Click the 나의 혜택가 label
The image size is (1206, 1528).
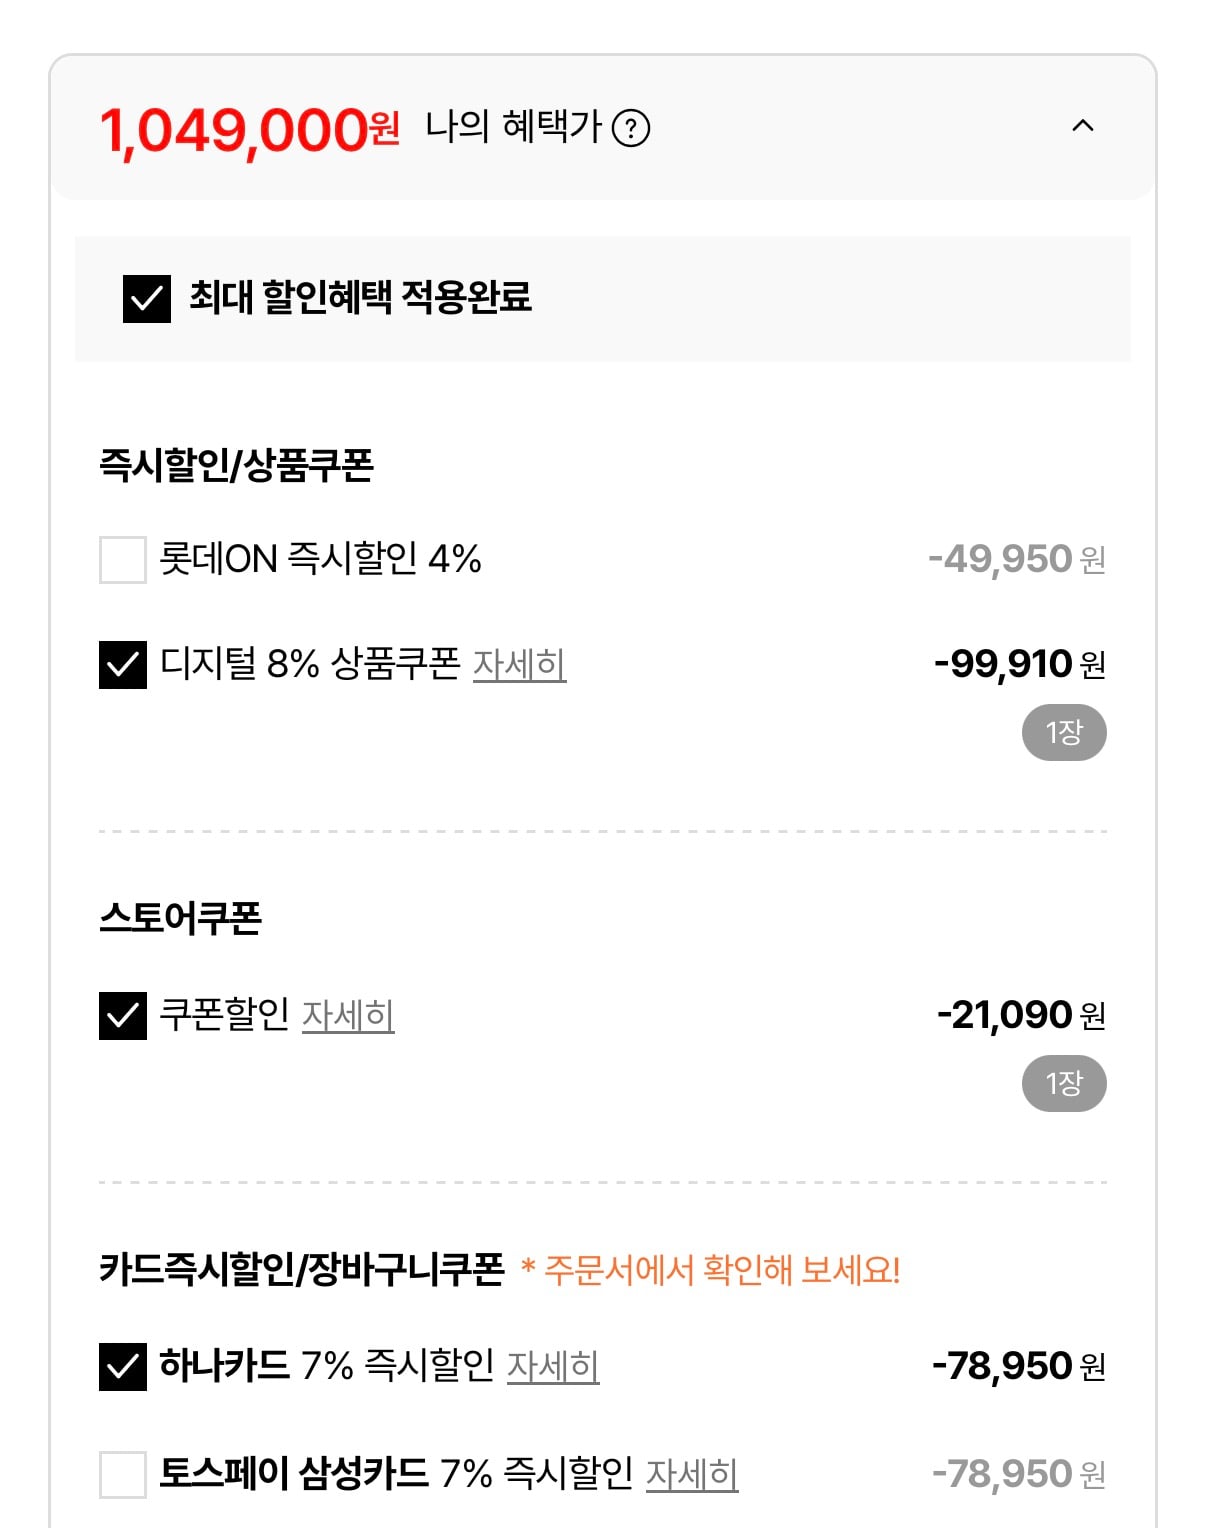[x=513, y=127]
